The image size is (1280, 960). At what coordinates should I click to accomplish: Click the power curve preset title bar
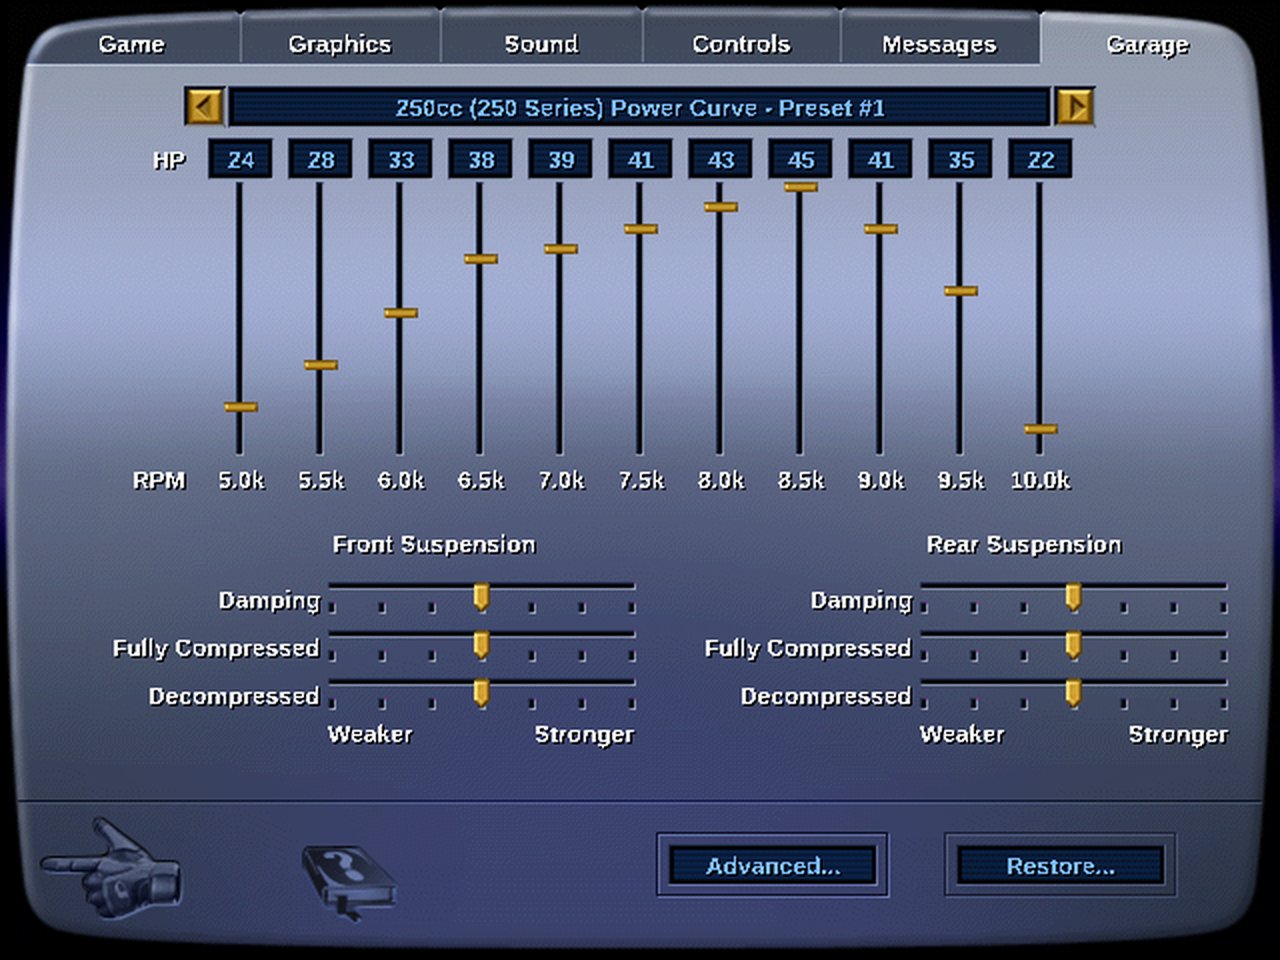point(640,107)
